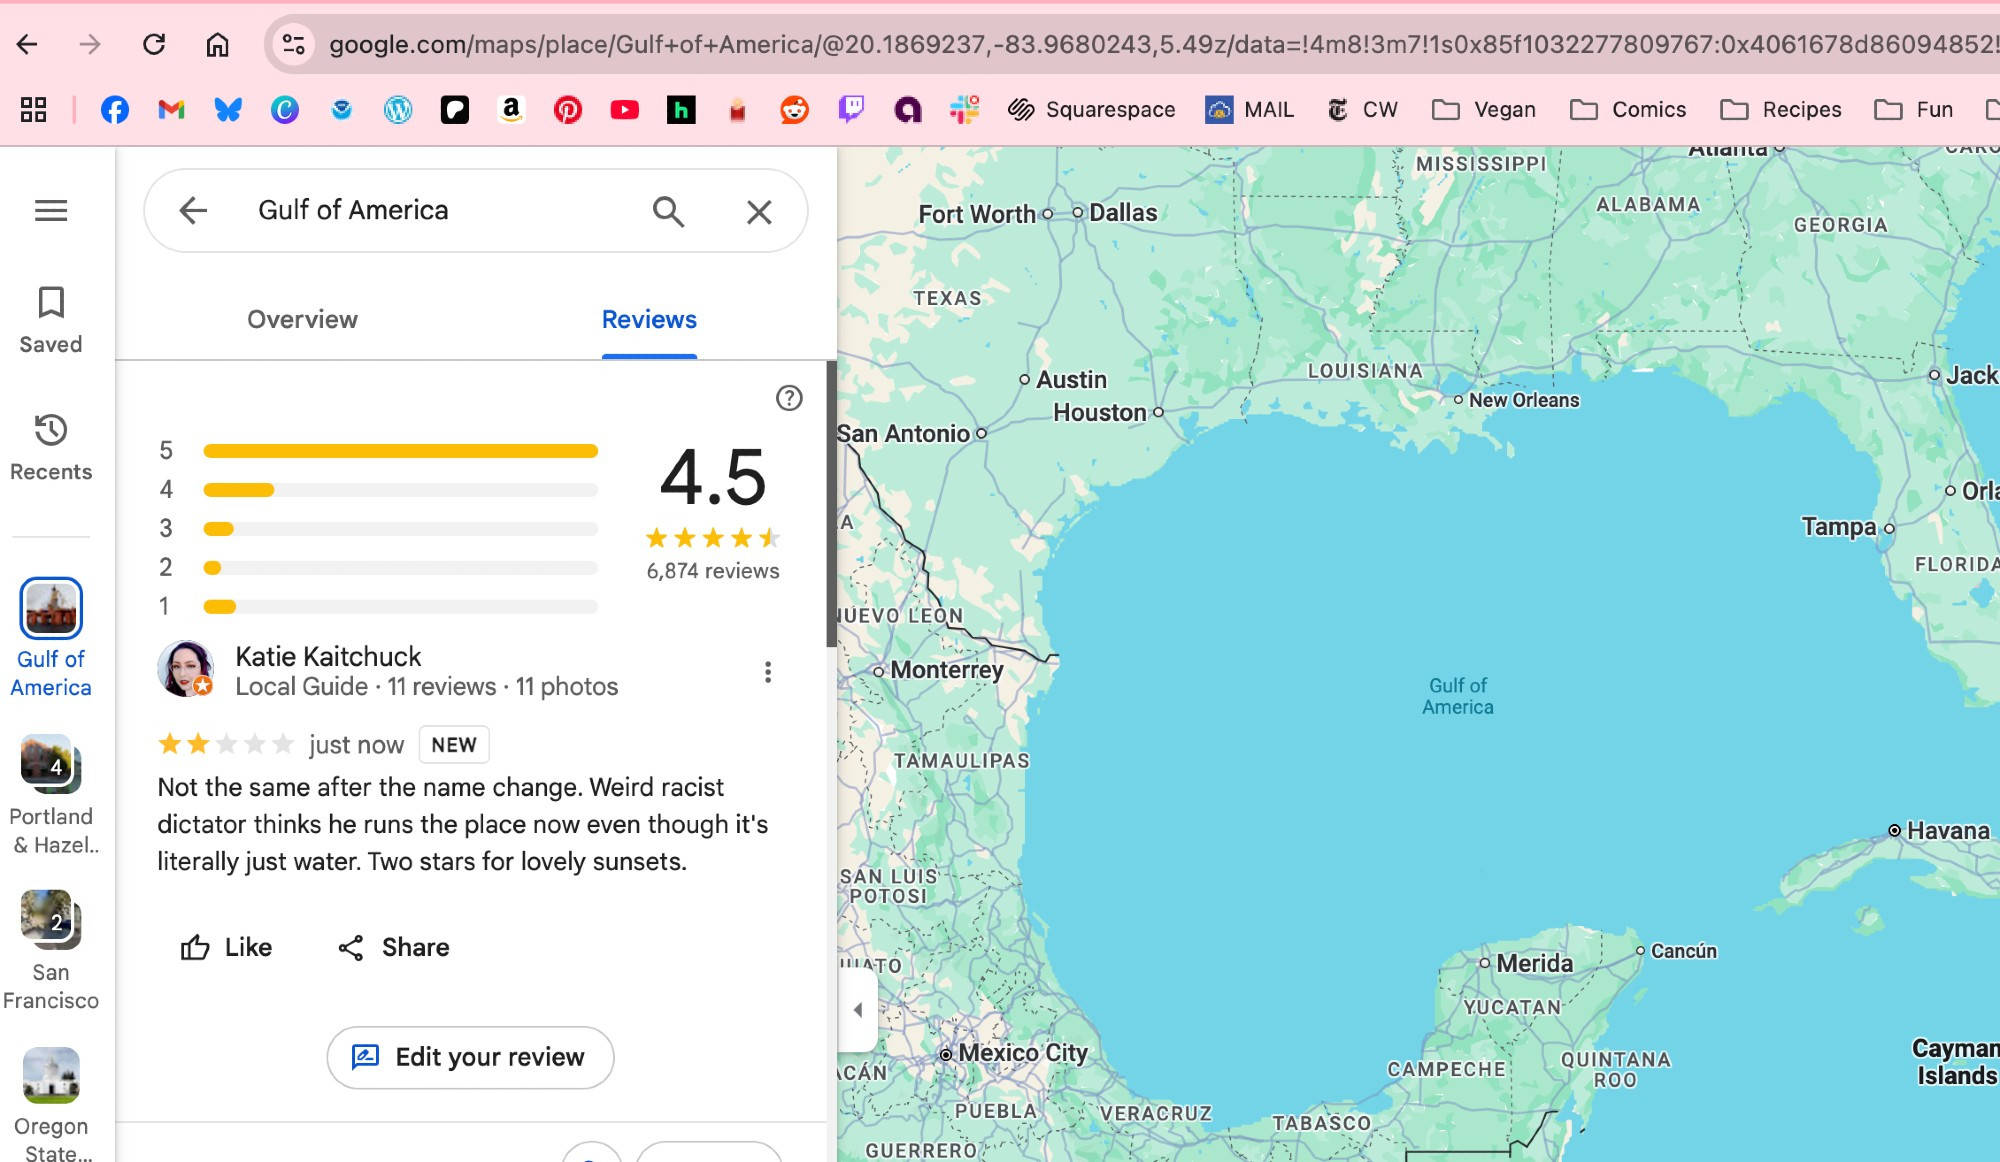2000x1162 pixels.
Task: Filter reviews by the 4-star bar
Action: pos(400,490)
